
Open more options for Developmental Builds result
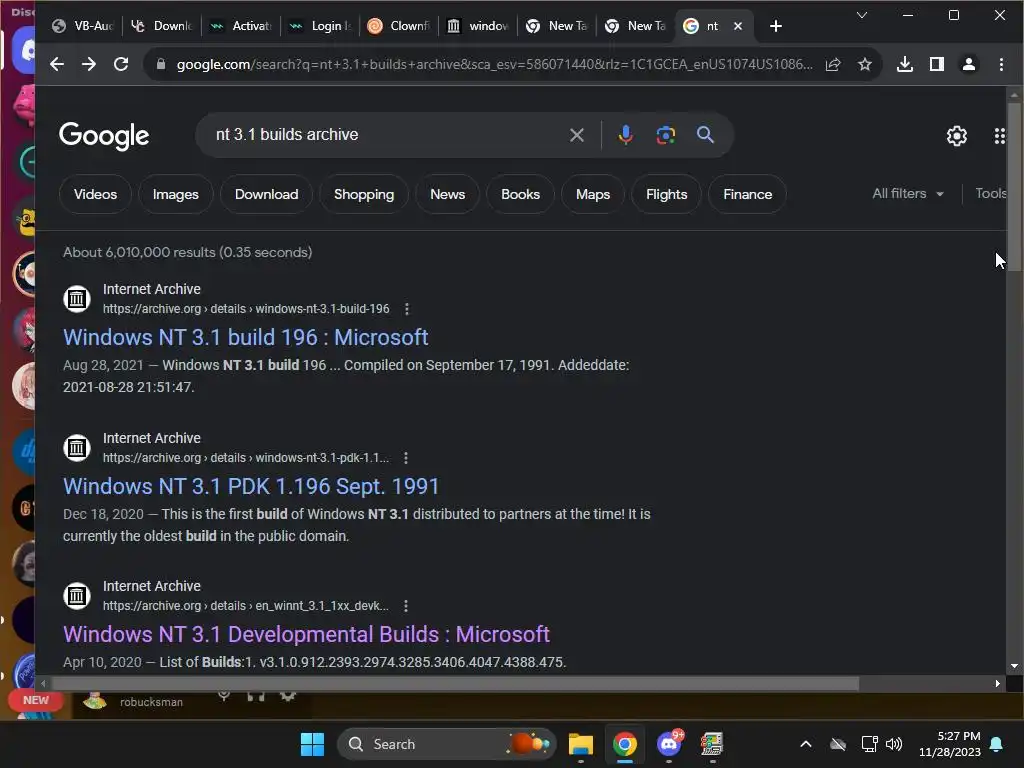(406, 606)
